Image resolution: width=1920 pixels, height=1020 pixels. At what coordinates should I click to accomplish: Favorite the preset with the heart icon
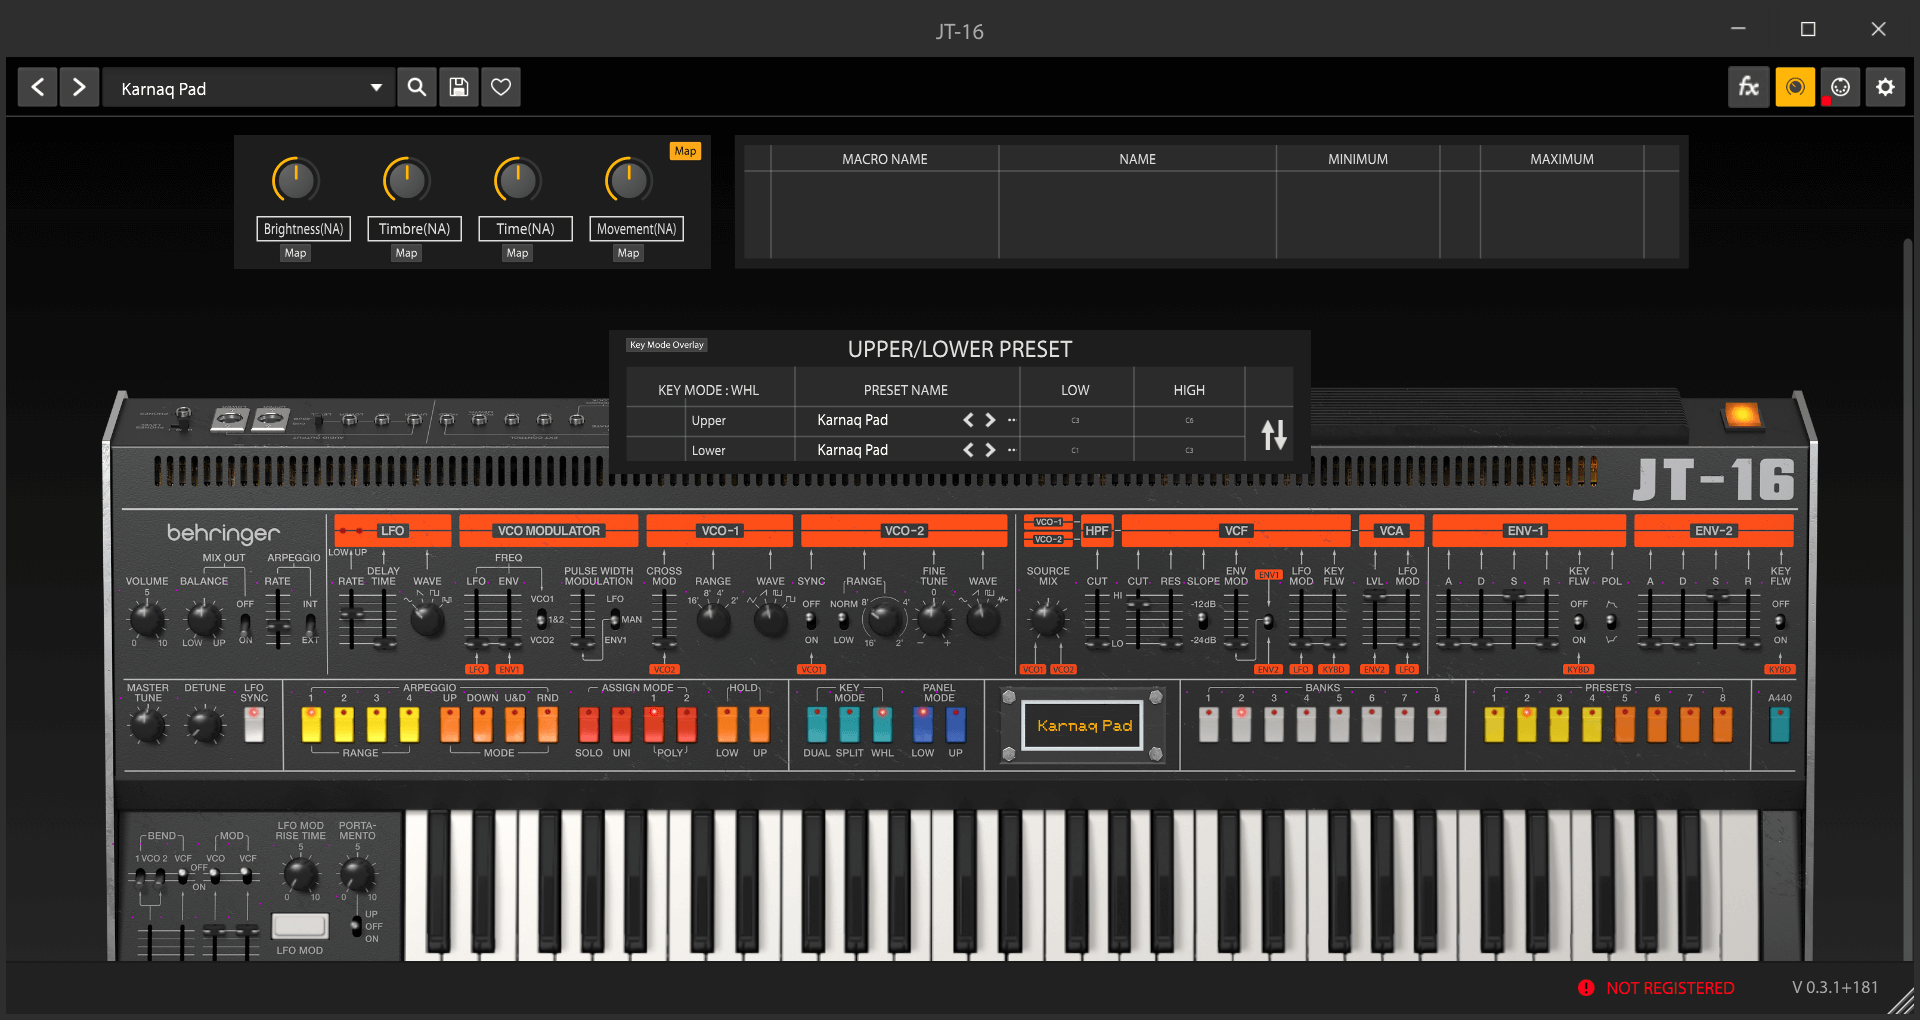click(501, 88)
